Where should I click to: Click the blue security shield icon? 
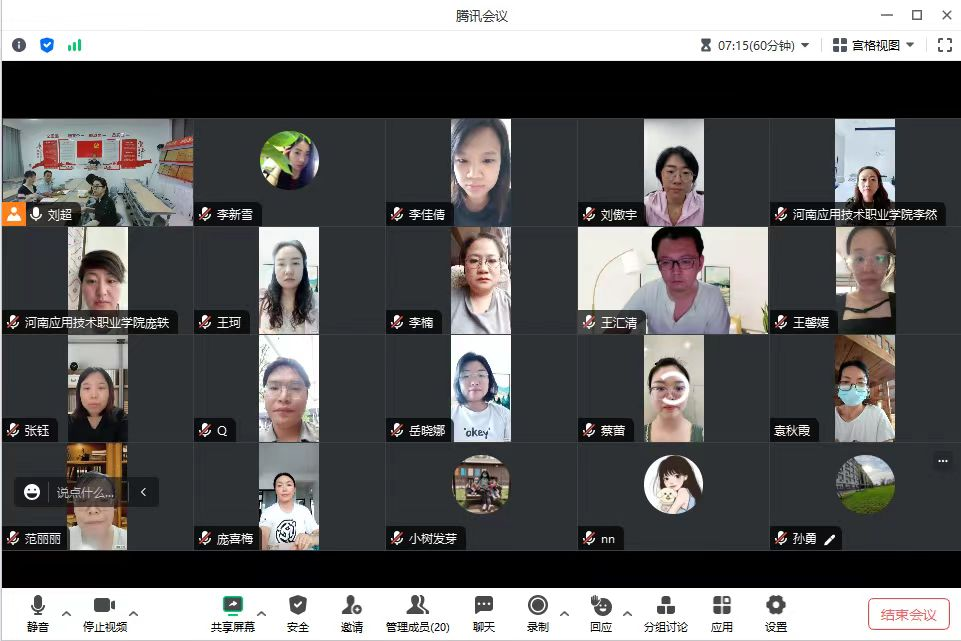pyautogui.click(x=47, y=45)
